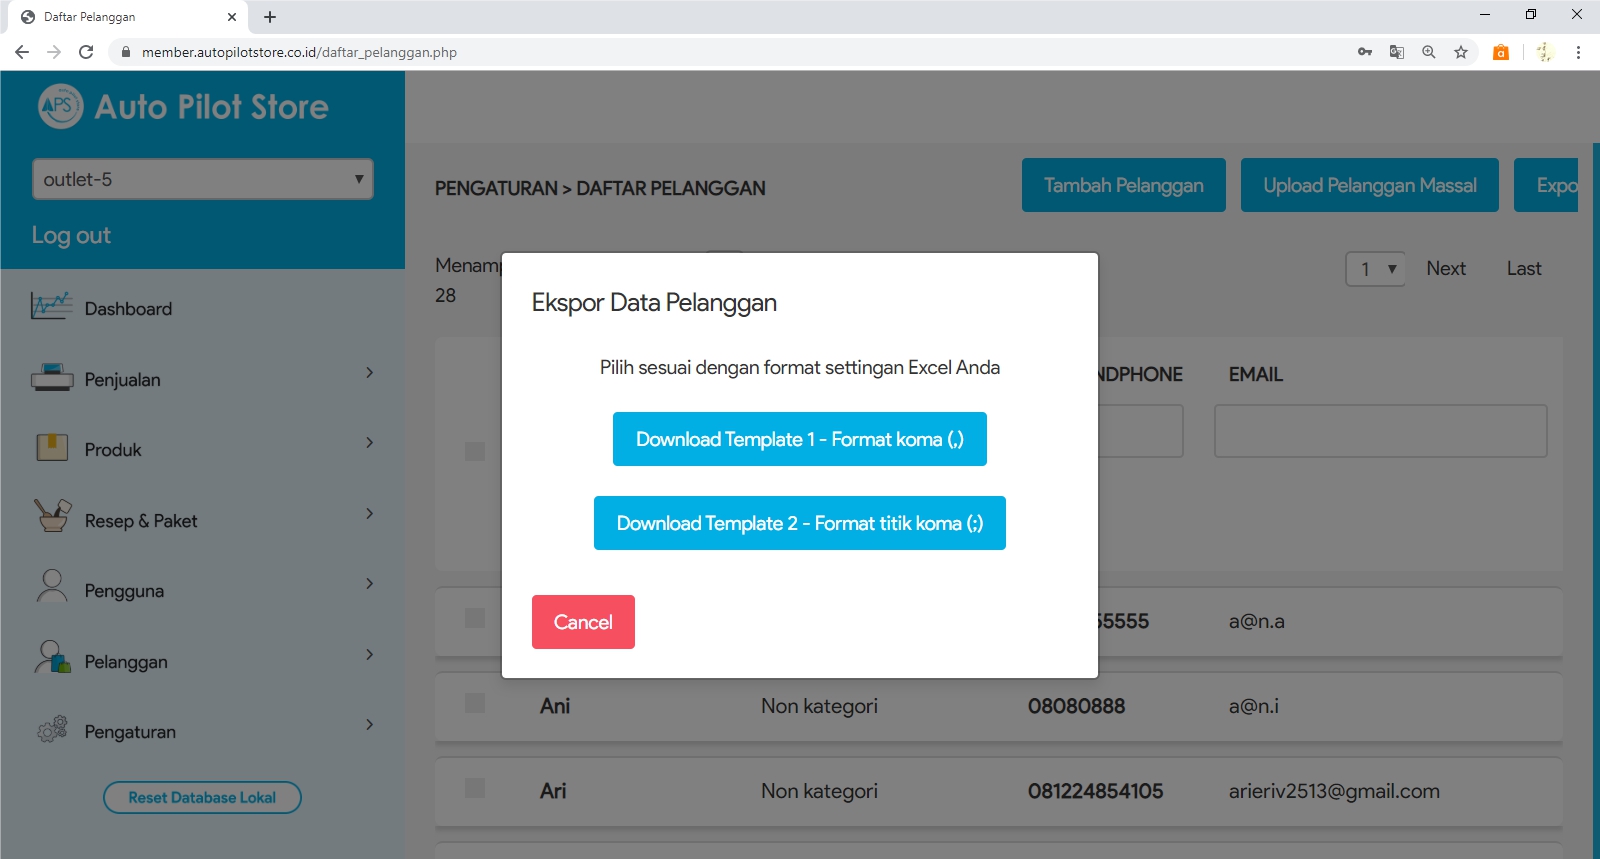Download Template 1 comma format

(799, 439)
